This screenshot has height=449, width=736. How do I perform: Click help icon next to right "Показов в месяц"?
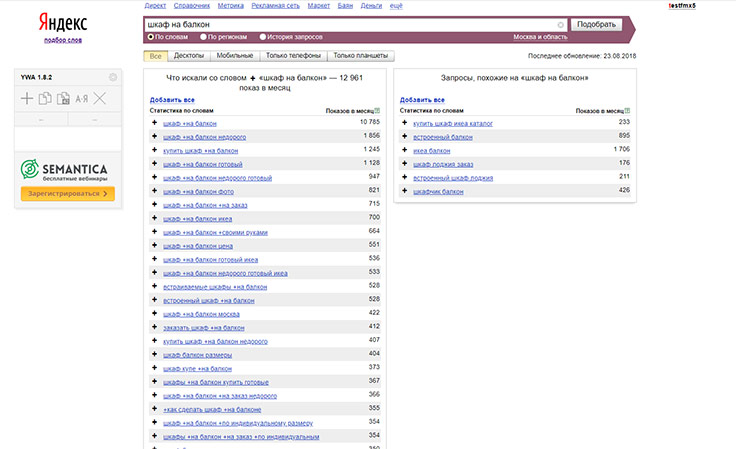pos(629,110)
